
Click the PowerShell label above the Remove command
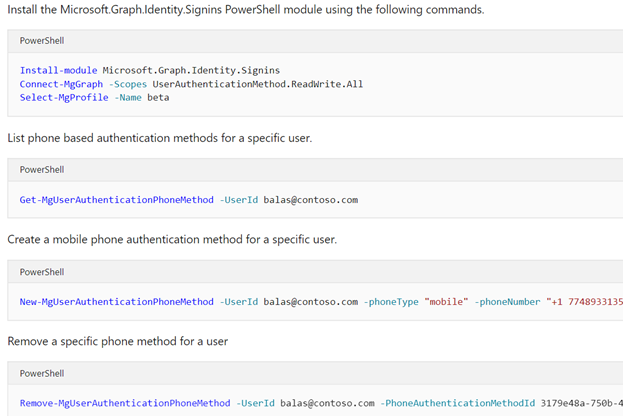pos(42,373)
